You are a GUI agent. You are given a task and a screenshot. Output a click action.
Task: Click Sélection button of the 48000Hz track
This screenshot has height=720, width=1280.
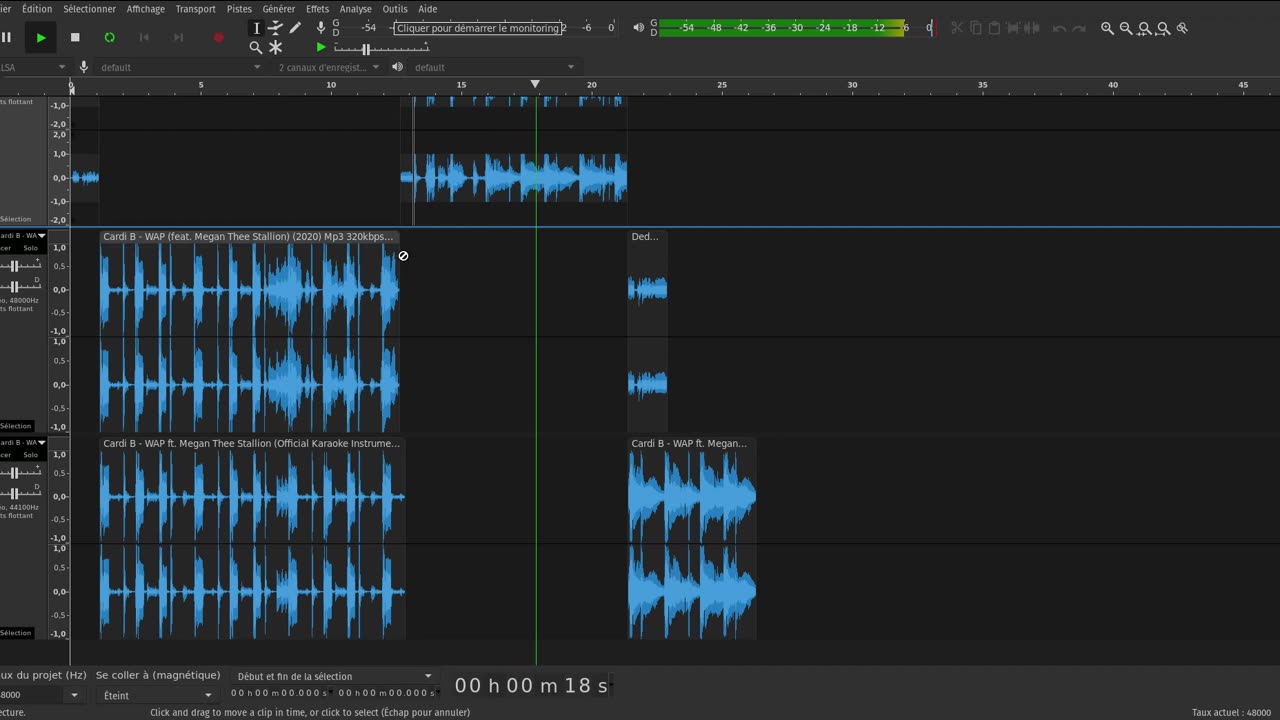tap(17, 426)
